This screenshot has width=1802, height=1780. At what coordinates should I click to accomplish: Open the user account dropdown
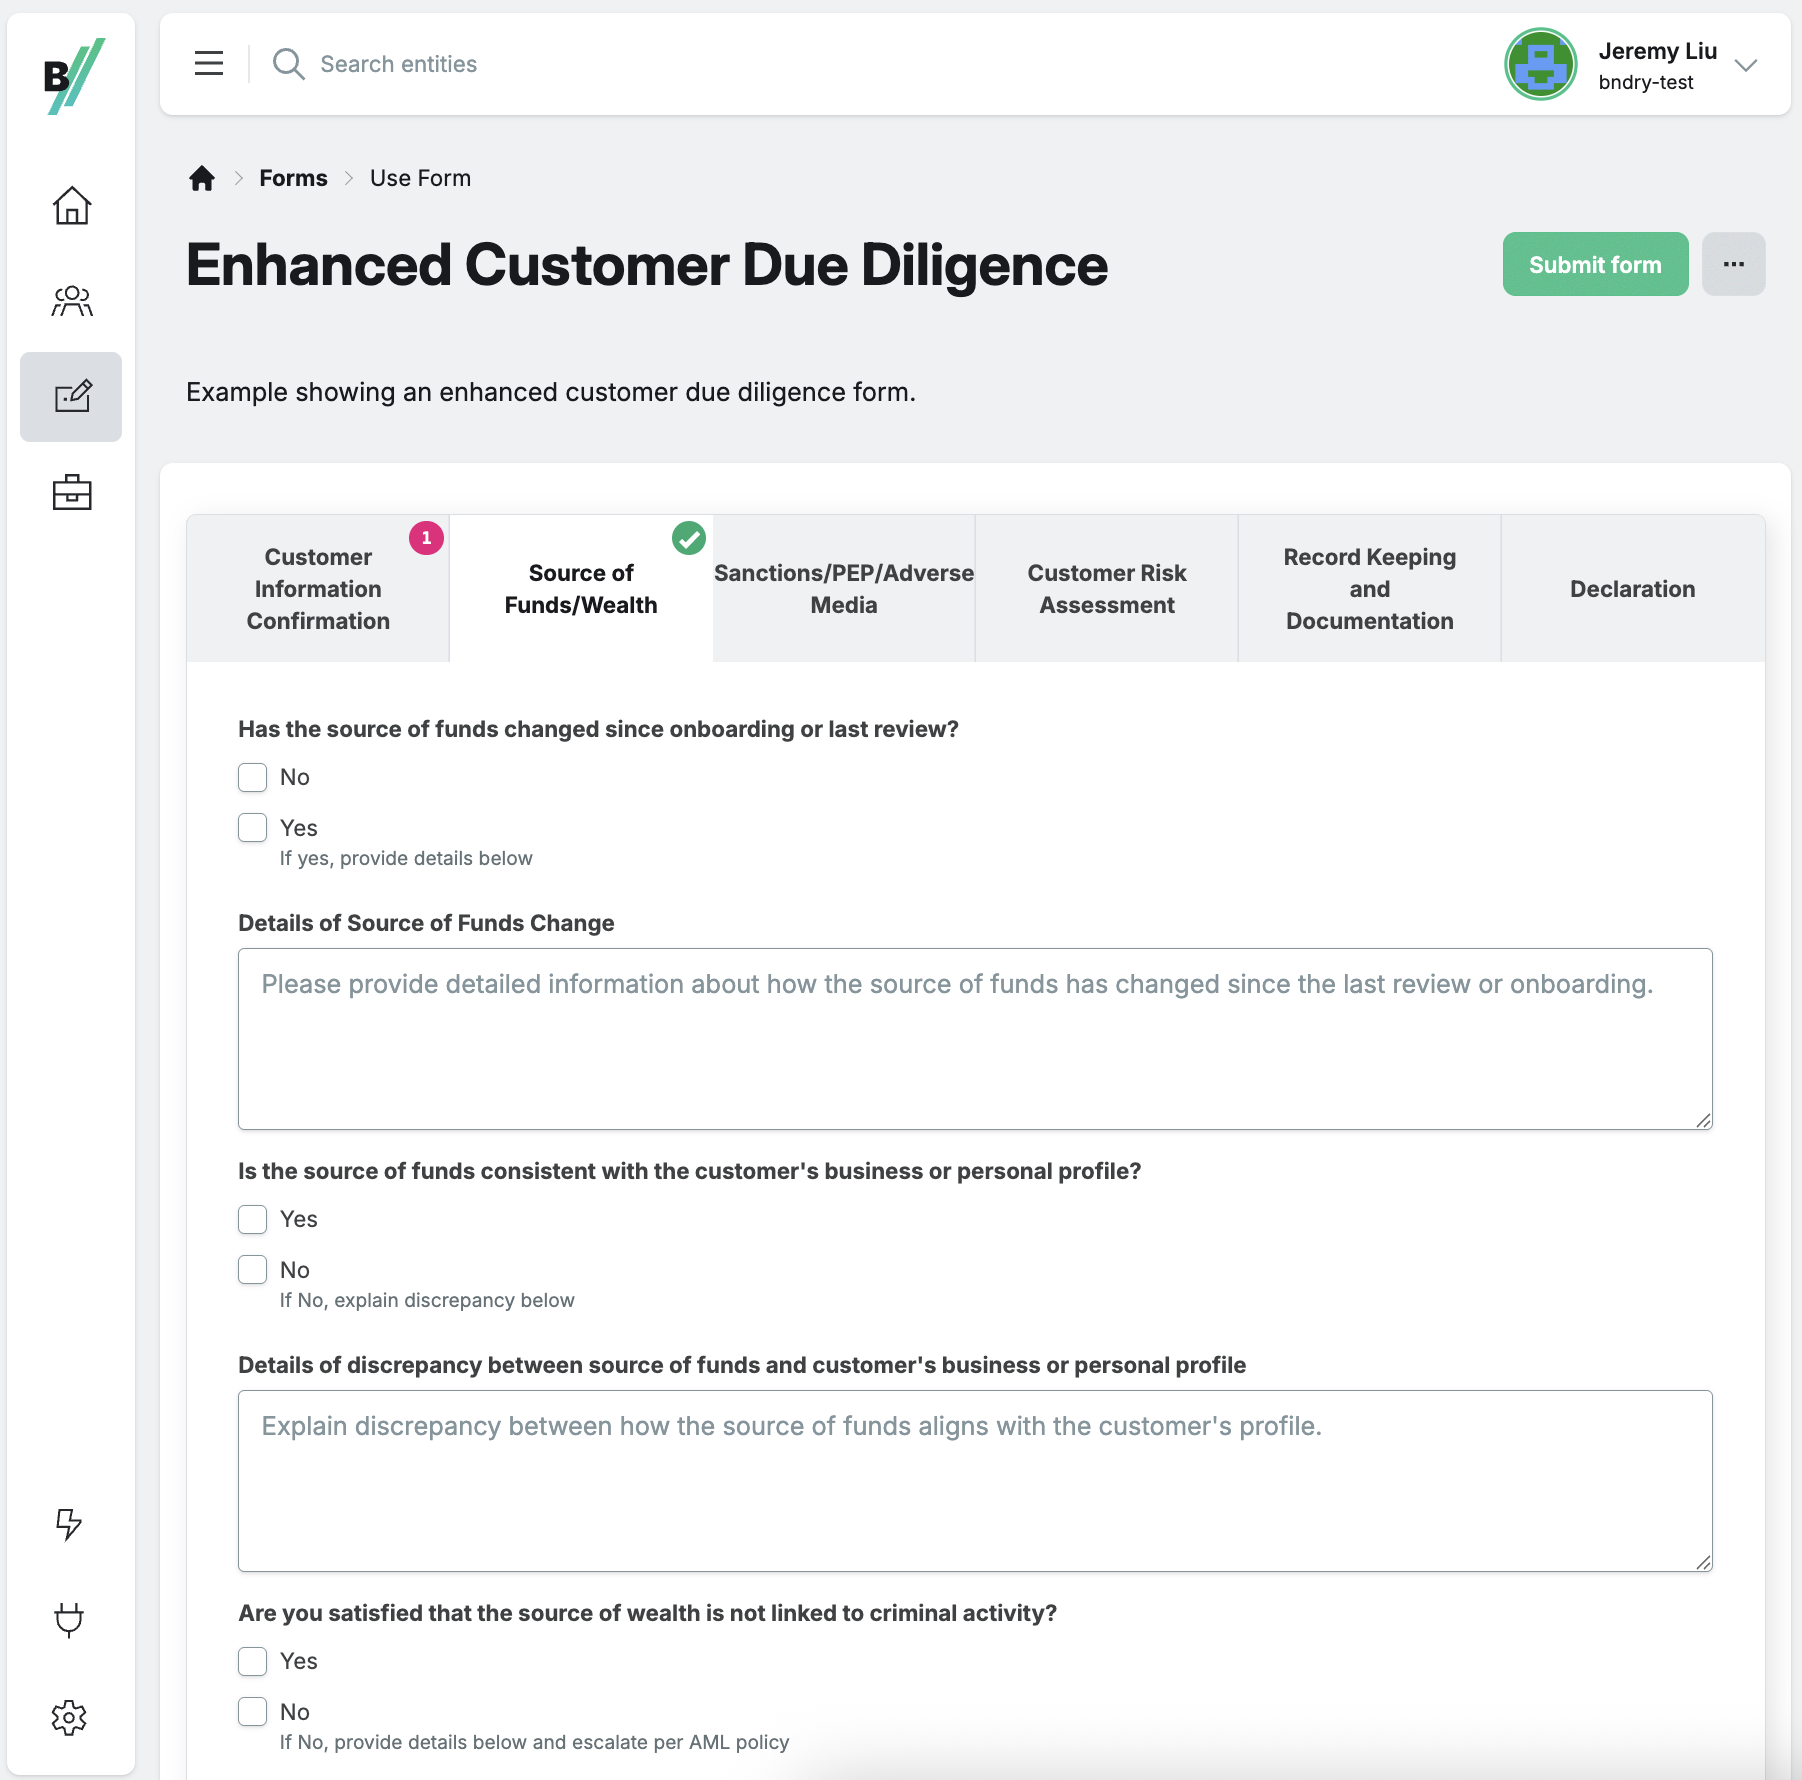1747,64
